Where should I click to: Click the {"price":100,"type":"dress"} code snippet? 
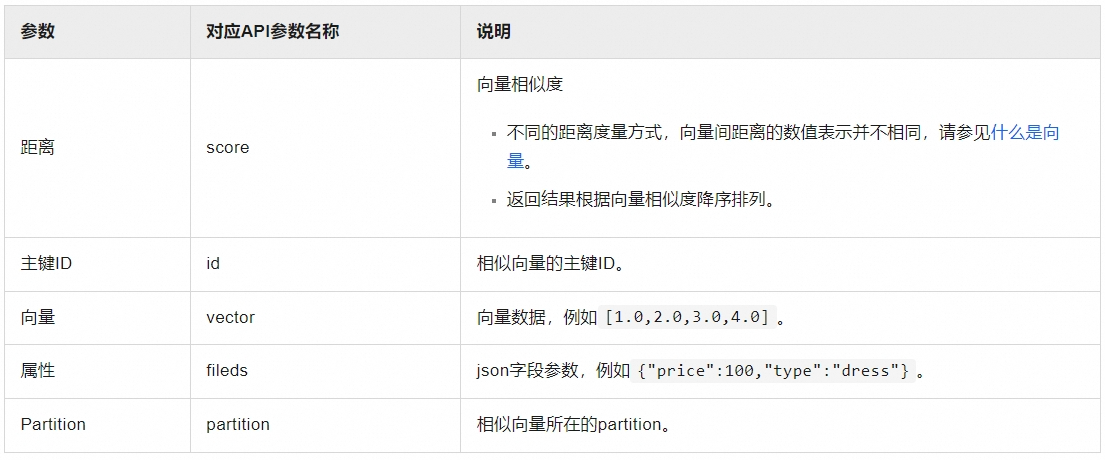coord(774,371)
